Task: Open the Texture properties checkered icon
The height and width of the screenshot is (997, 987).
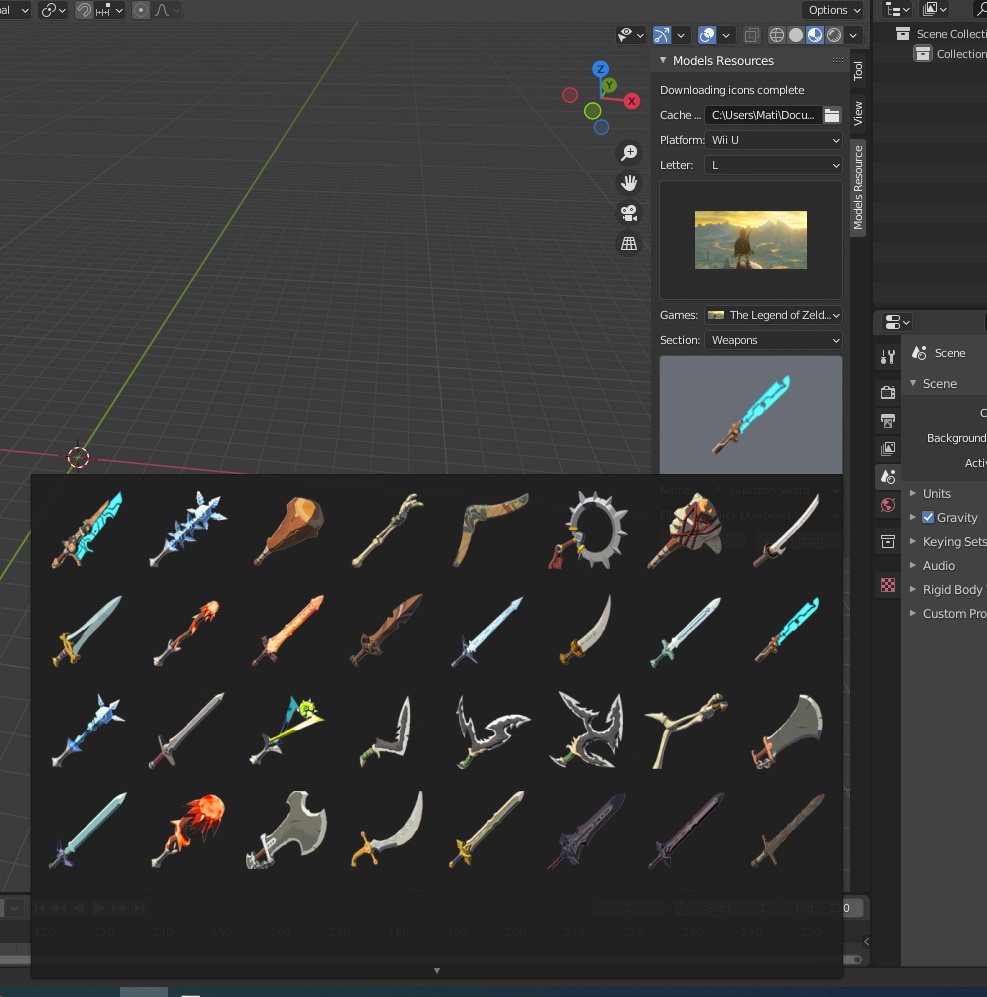Action: click(888, 585)
